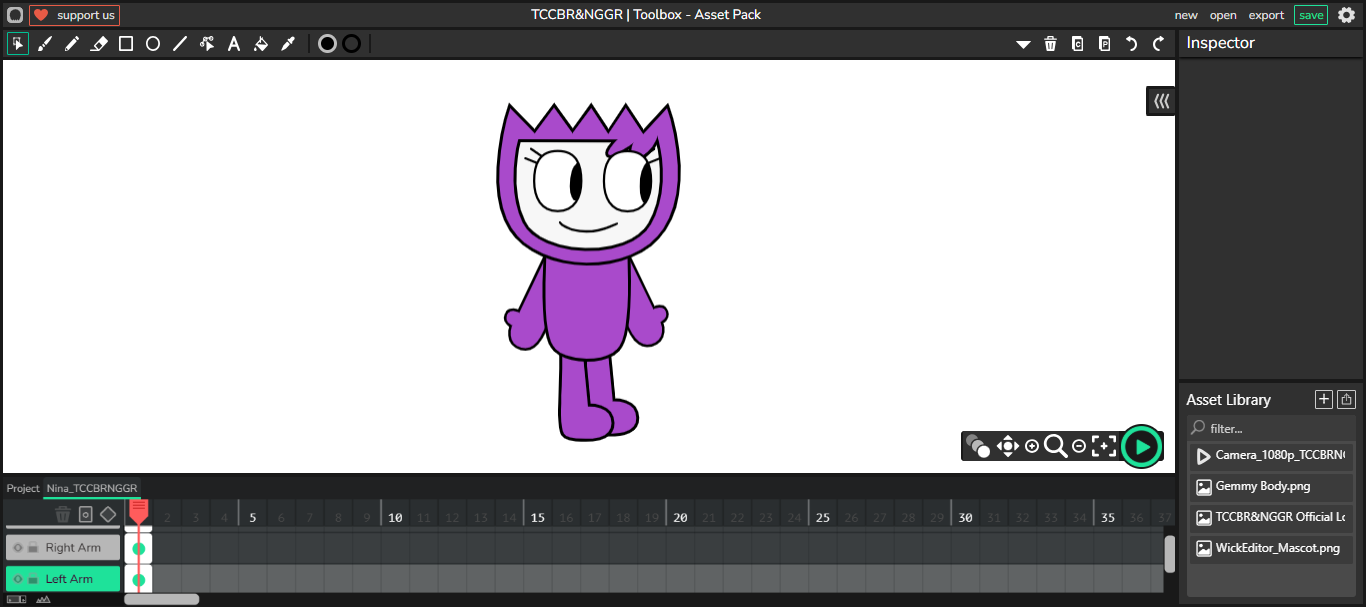Click the Asset Library export icon
The image size is (1366, 607).
click(1346, 399)
